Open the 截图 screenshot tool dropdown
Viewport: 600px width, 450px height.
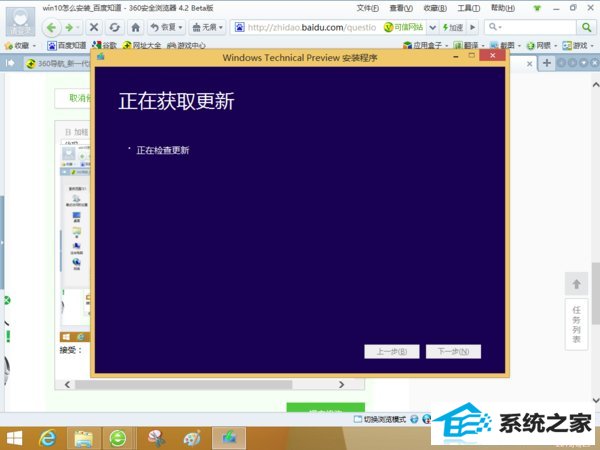[505, 46]
